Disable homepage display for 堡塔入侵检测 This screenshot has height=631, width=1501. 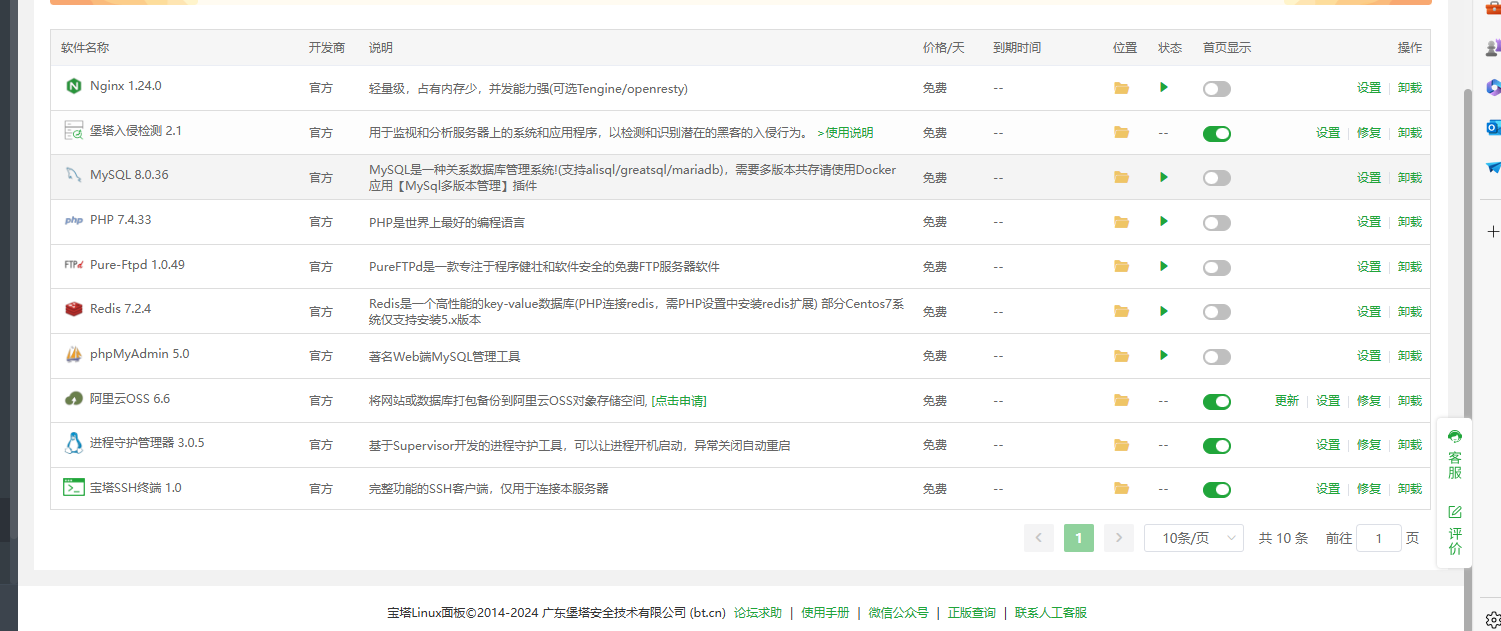point(1217,134)
